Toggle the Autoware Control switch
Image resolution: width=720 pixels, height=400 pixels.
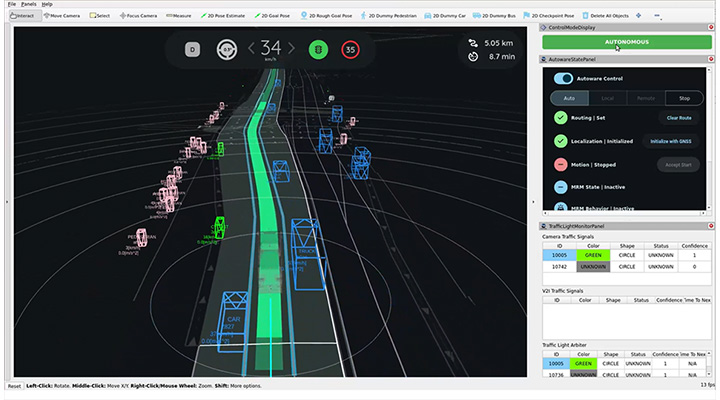point(563,79)
